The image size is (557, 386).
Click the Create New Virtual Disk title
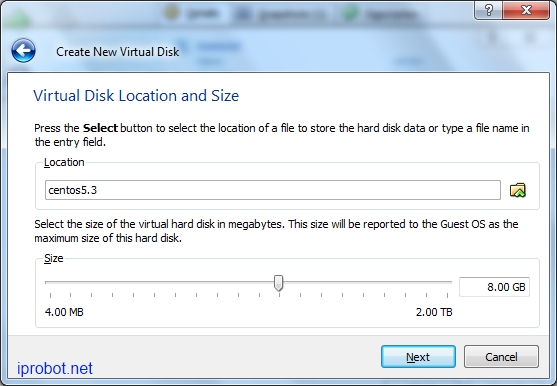[x=118, y=52]
